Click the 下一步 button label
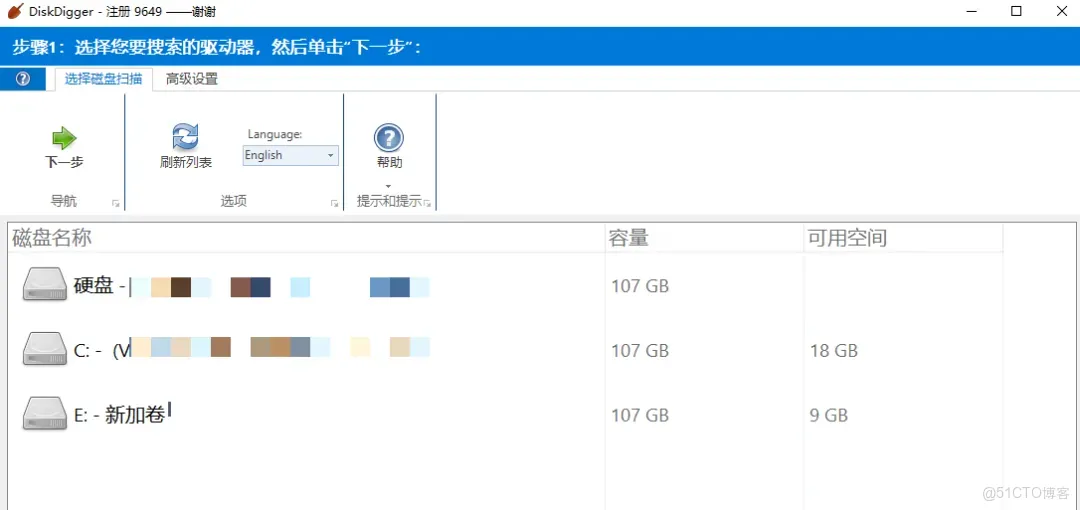The image size is (1080, 510). (x=64, y=162)
